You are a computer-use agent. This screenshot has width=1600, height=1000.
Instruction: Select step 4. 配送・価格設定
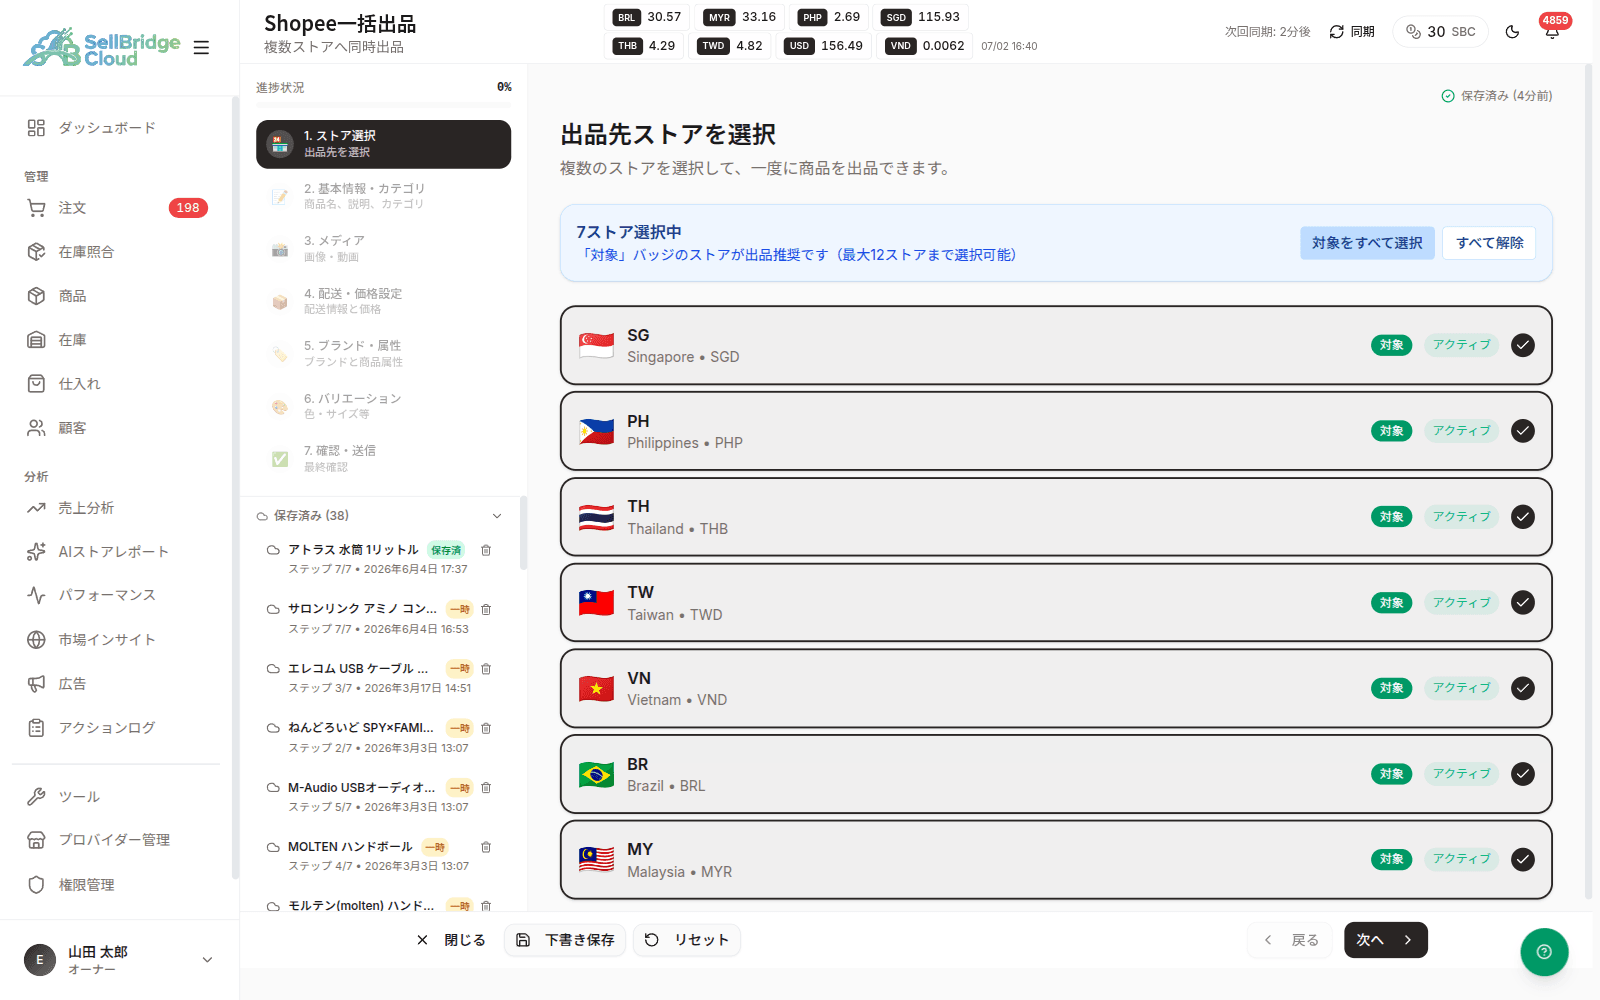(384, 301)
